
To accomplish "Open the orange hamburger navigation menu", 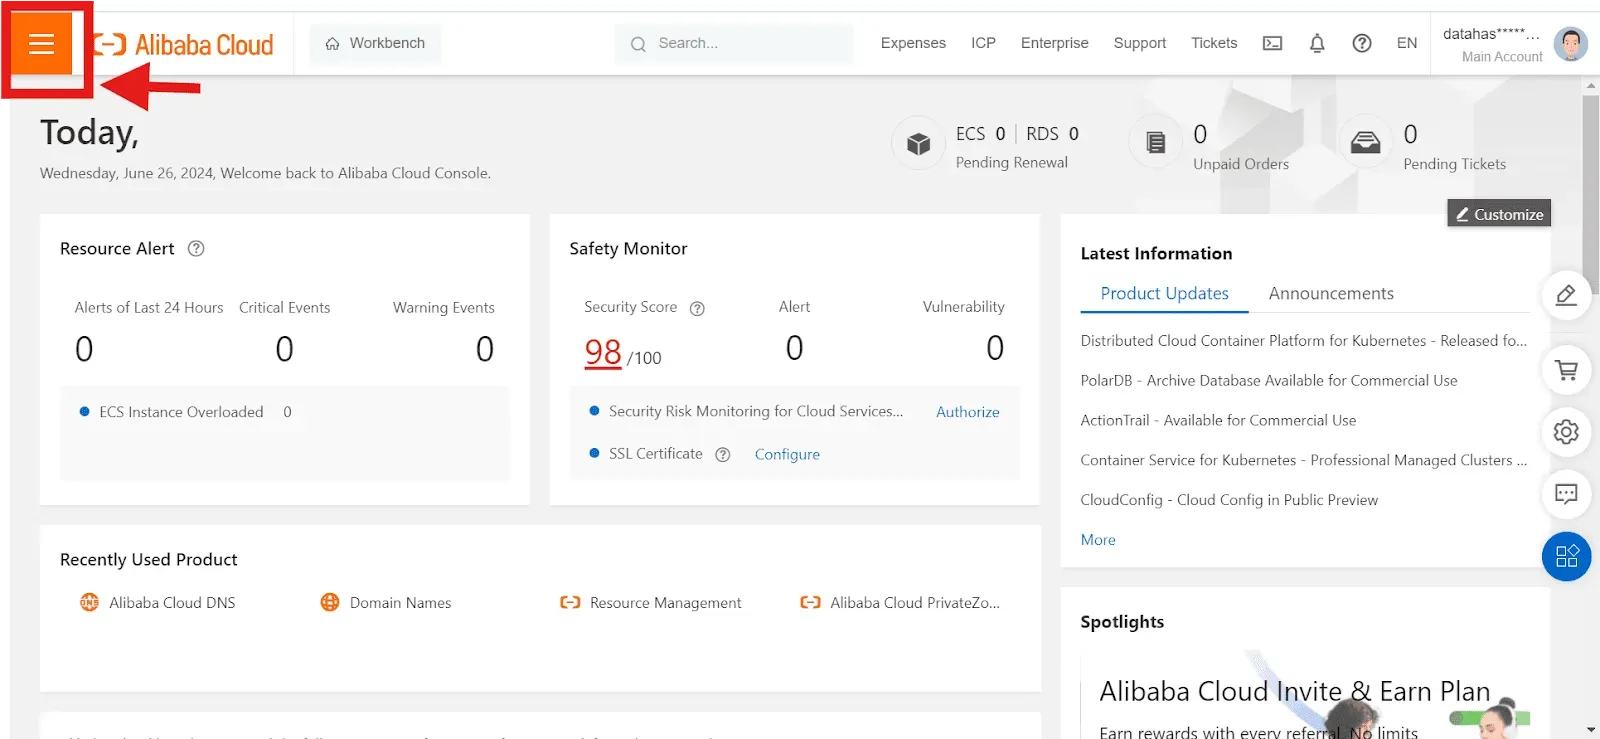I will pyautogui.click(x=41, y=44).
